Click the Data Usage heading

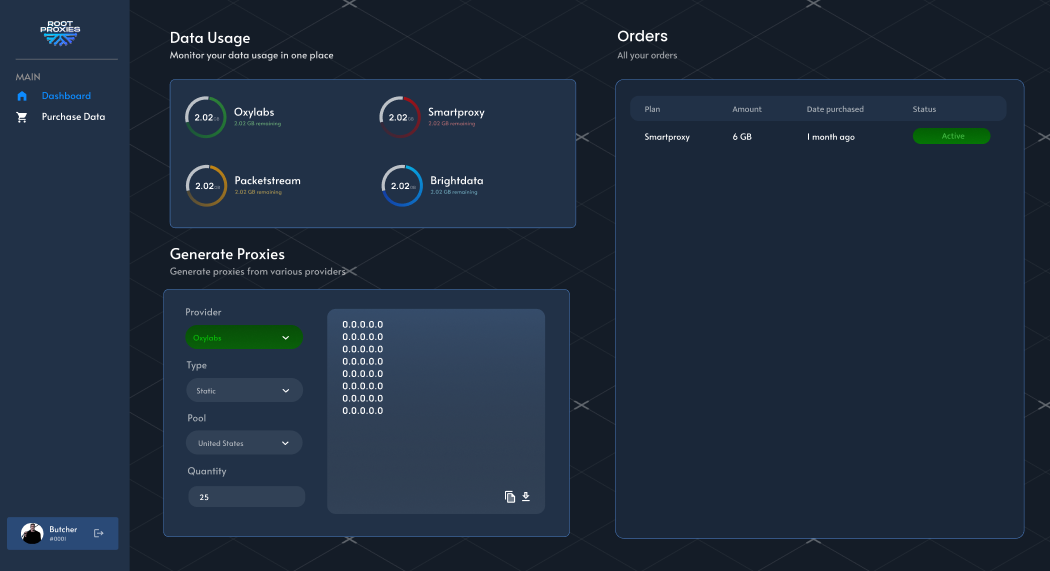click(x=210, y=38)
